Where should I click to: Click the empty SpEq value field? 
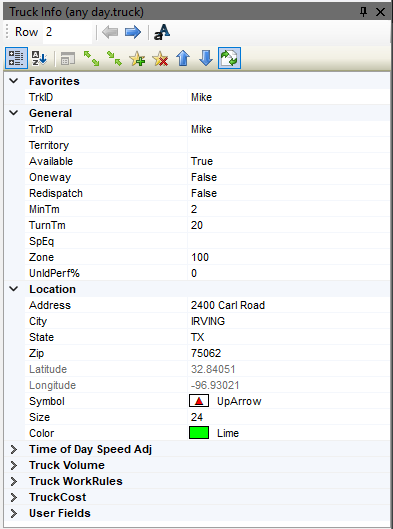[x=288, y=242]
